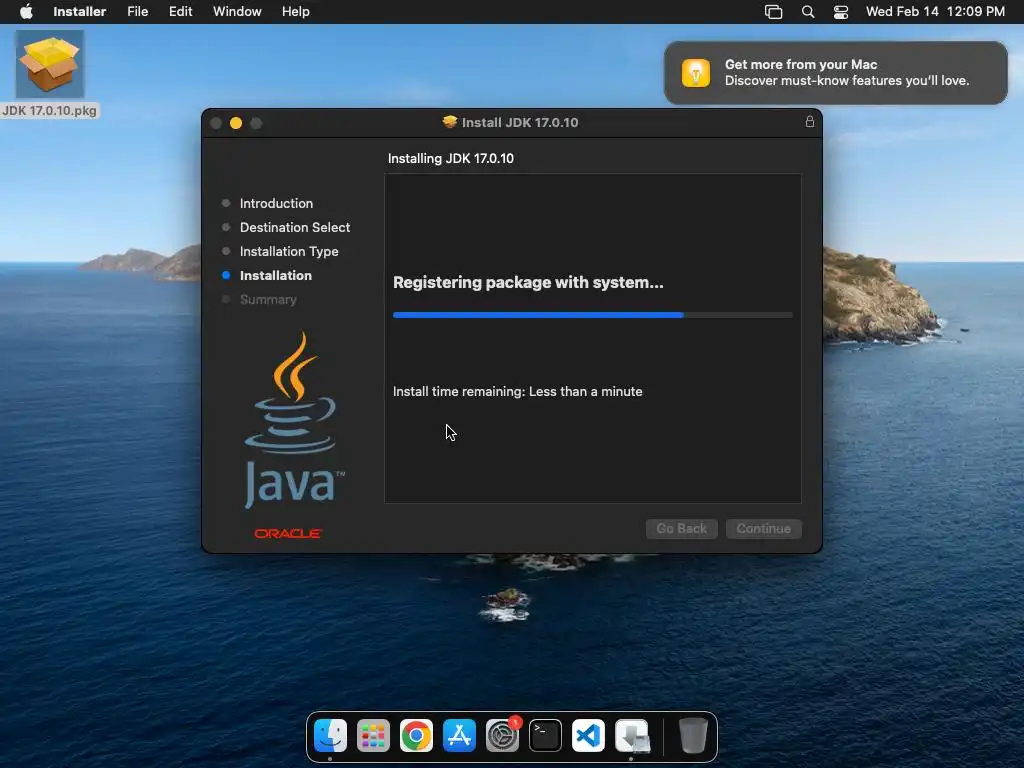Click the Installer app in the dock
1024x768 pixels.
632,736
